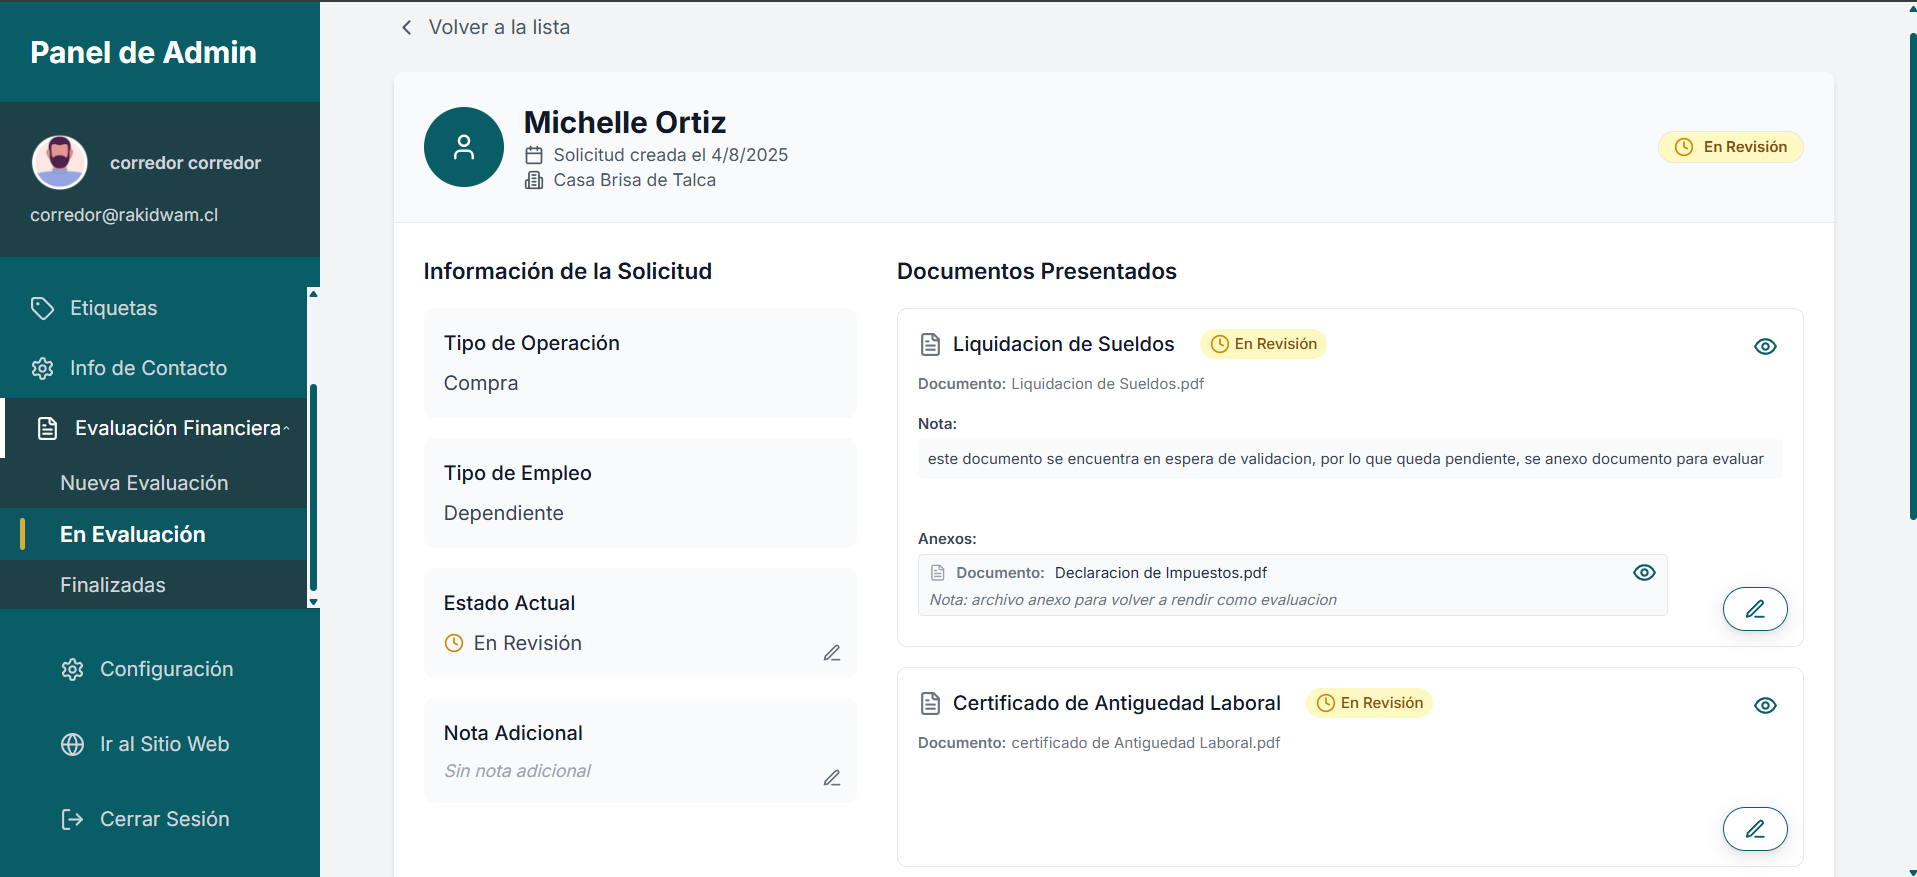Edit the Nota Adicional with pencil icon
Image resolution: width=1917 pixels, height=877 pixels.
[831, 778]
